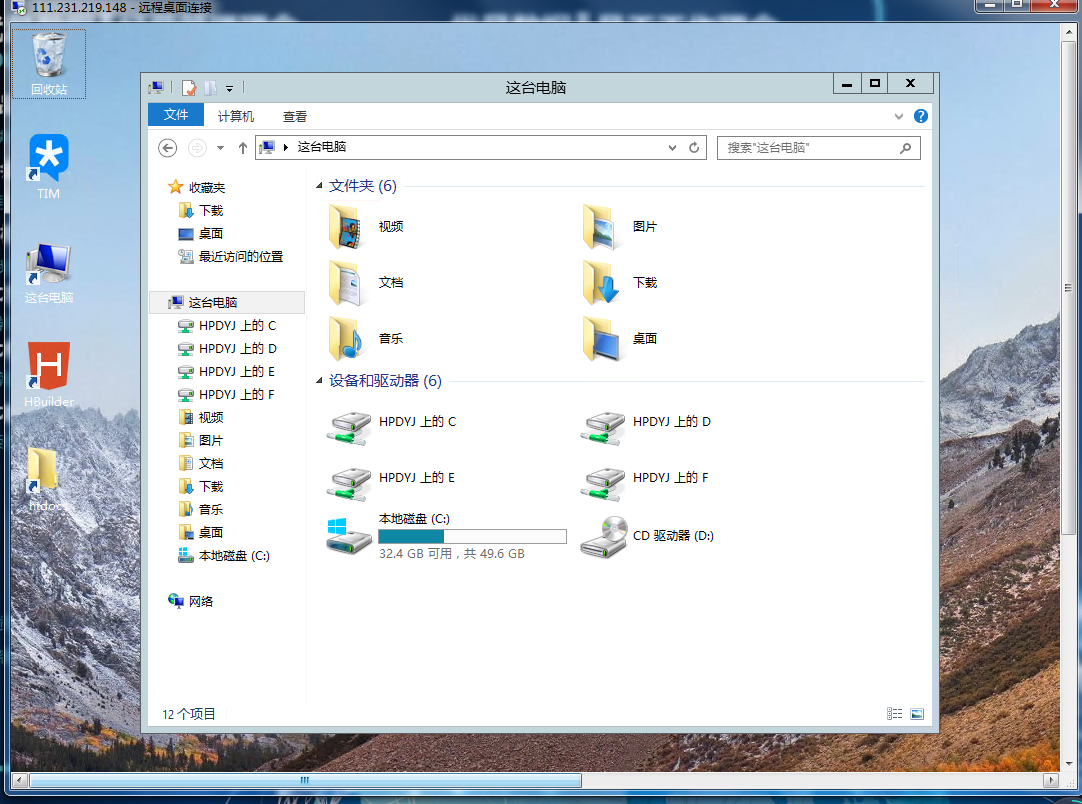Open the 桌面 folder in main pane

[x=620, y=338]
